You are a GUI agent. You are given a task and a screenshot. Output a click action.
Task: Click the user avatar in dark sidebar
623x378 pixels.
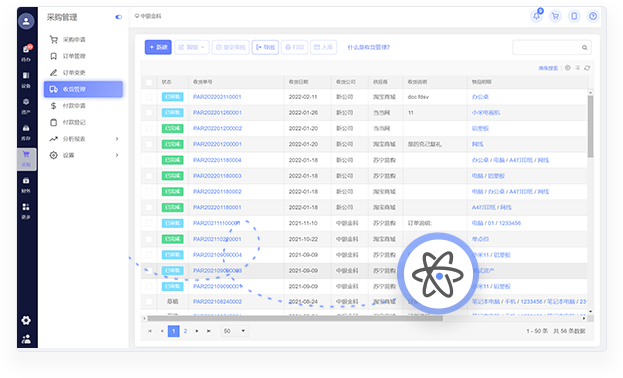[26, 21]
